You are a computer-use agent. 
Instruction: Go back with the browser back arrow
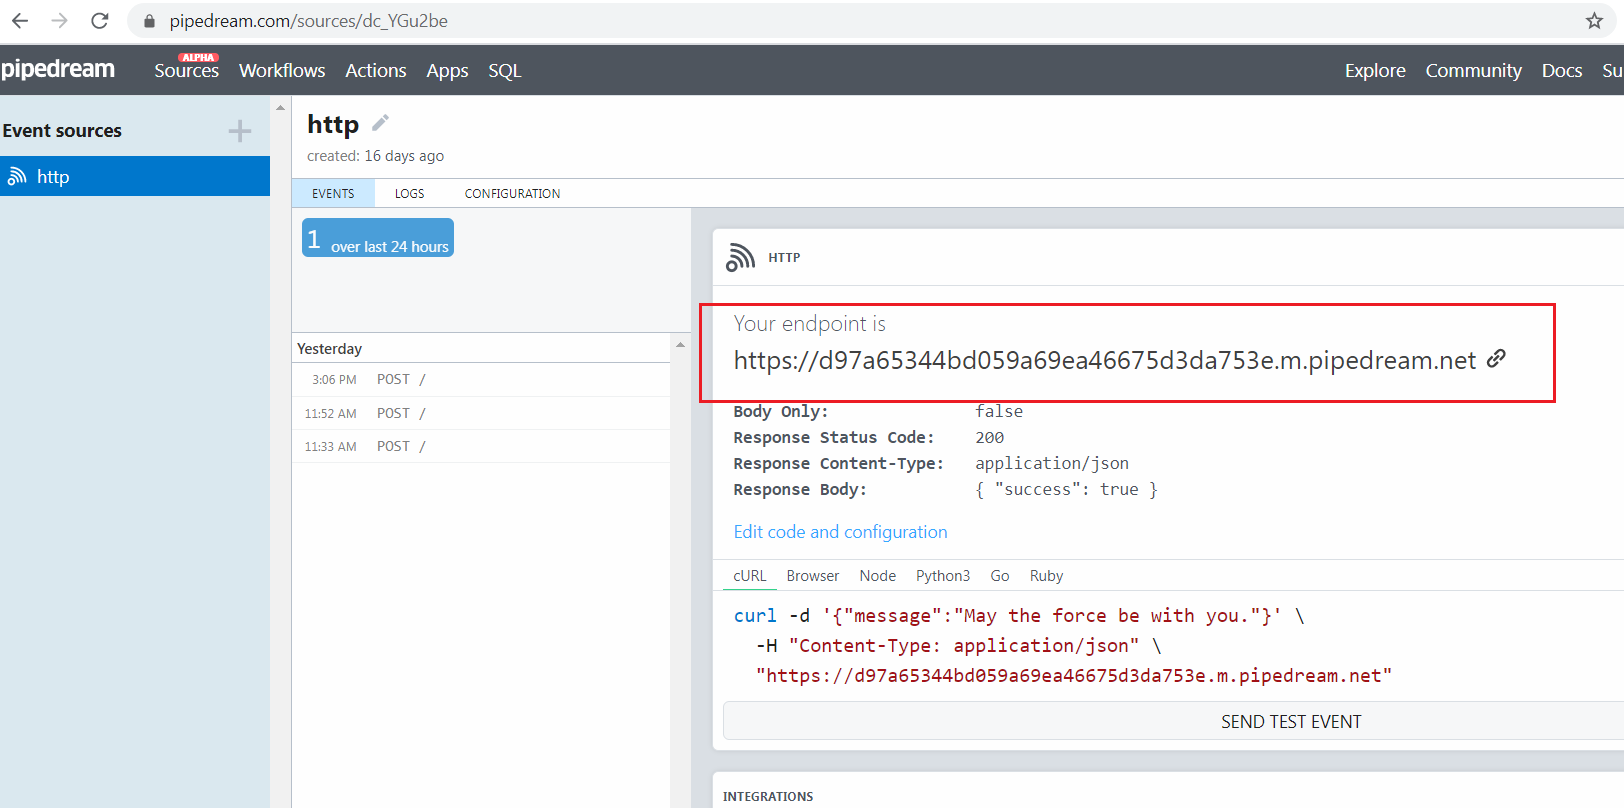[x=20, y=20]
